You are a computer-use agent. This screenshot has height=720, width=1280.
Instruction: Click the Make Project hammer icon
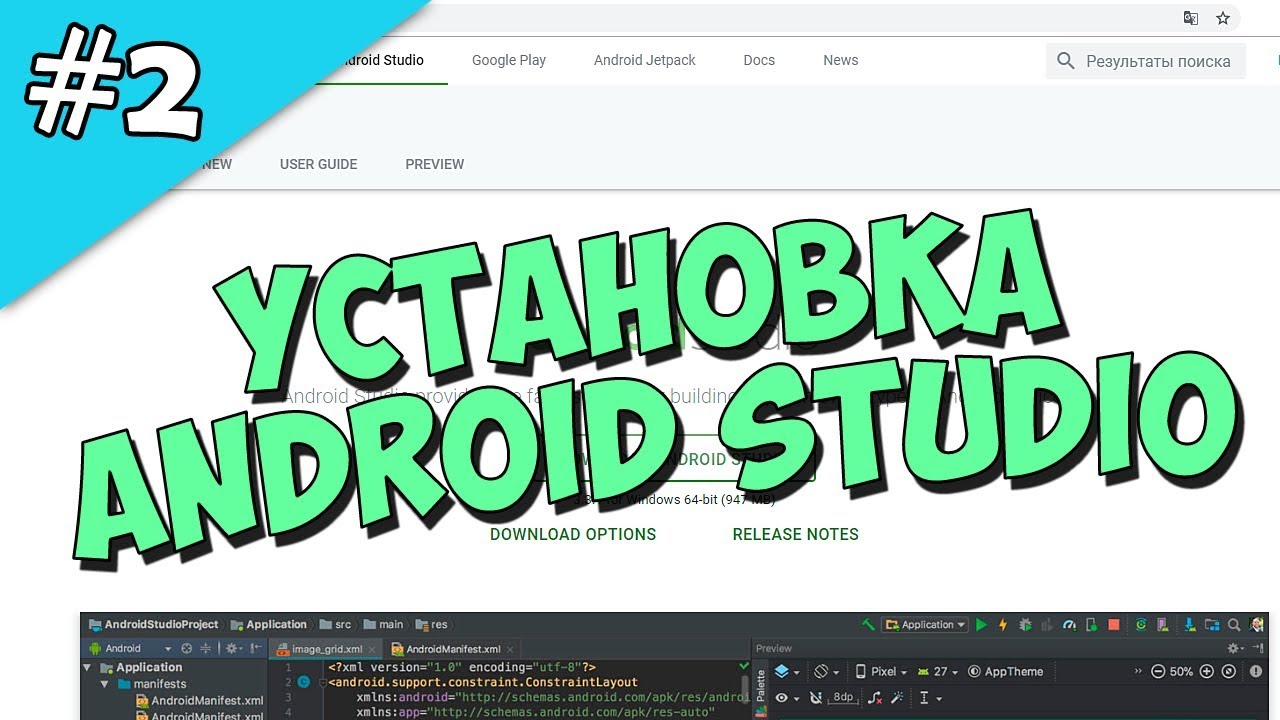tap(868, 625)
